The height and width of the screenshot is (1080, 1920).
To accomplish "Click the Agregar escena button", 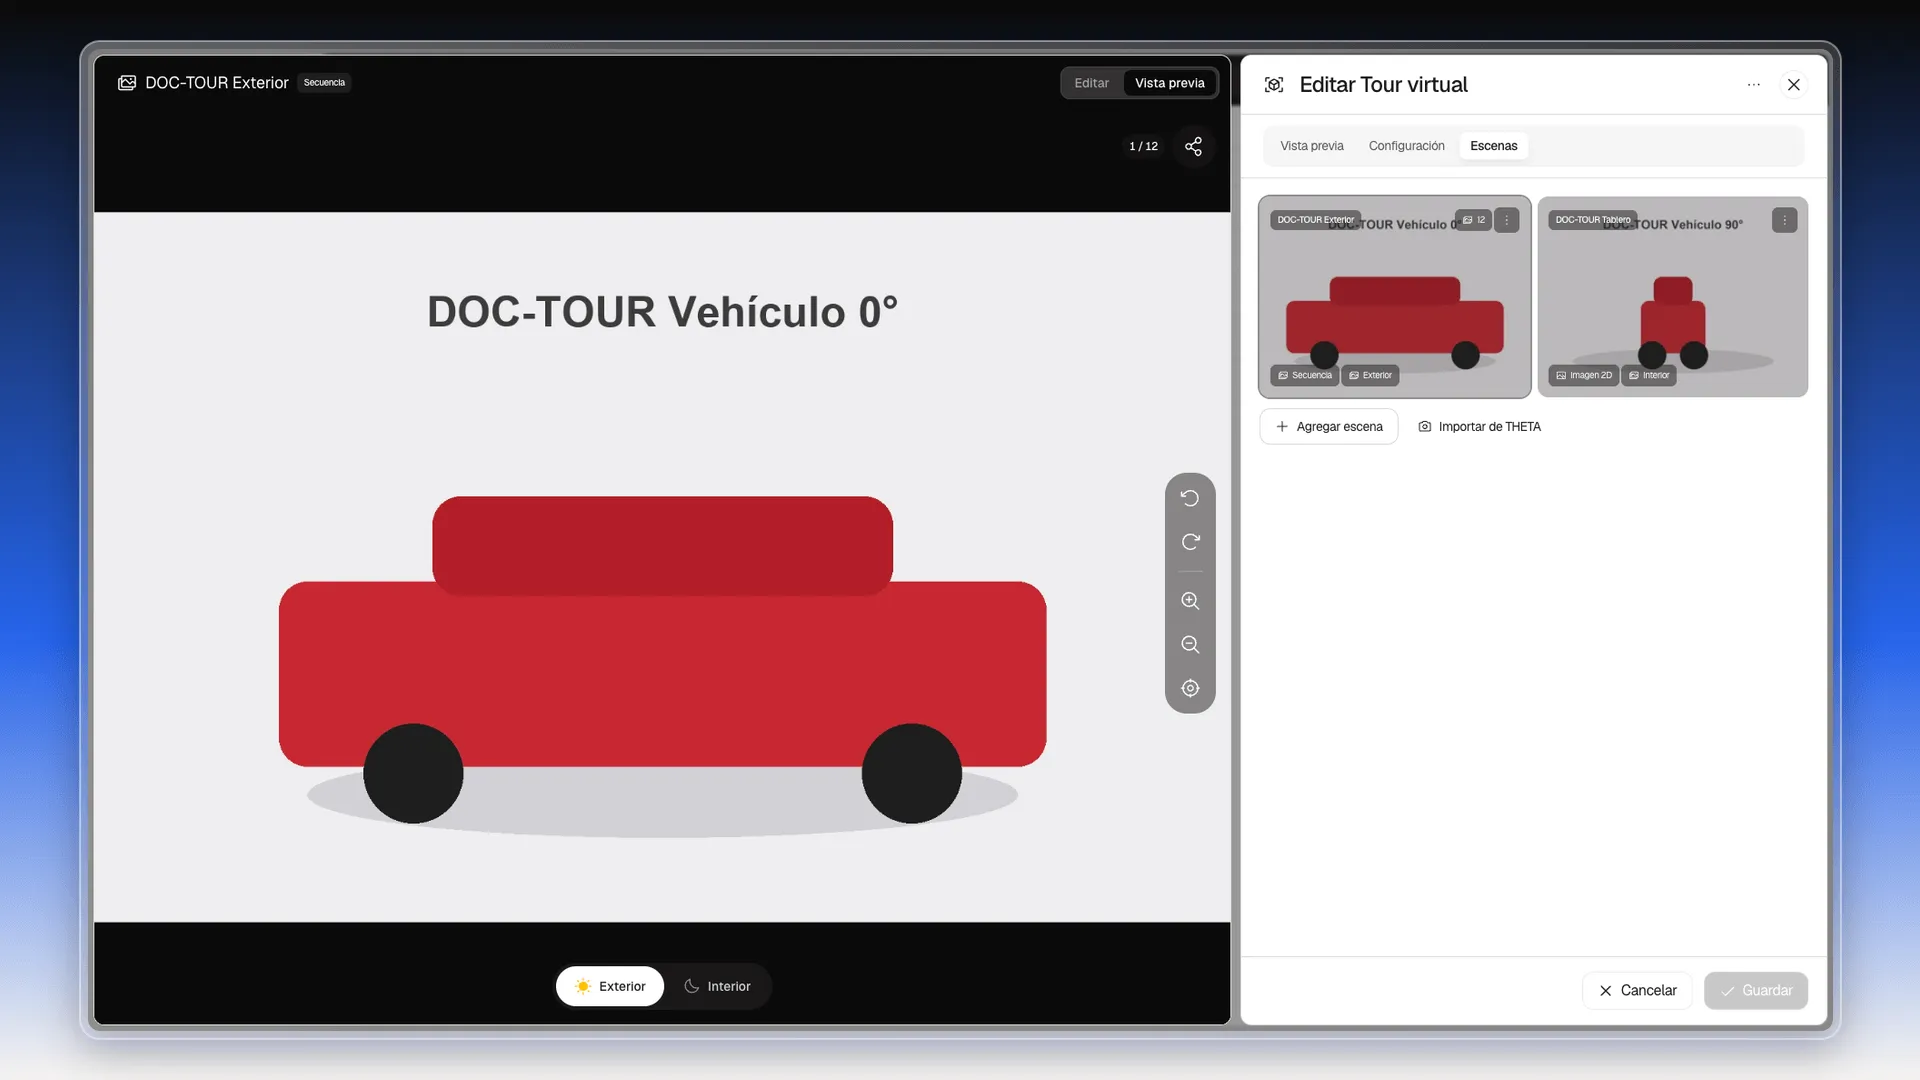I will click(x=1329, y=427).
